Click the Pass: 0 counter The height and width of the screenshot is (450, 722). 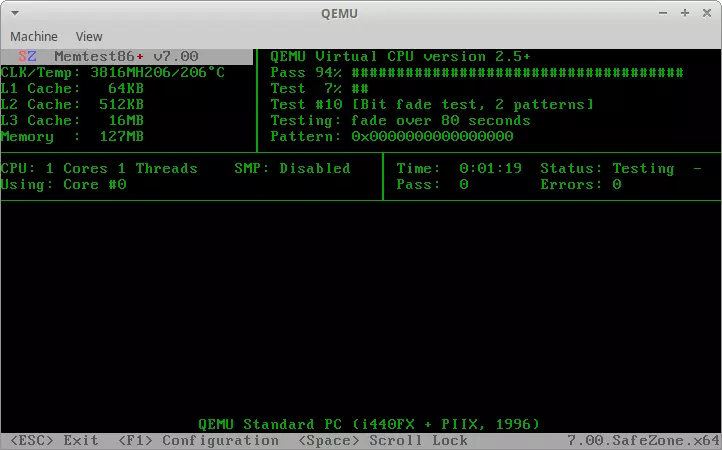point(432,185)
